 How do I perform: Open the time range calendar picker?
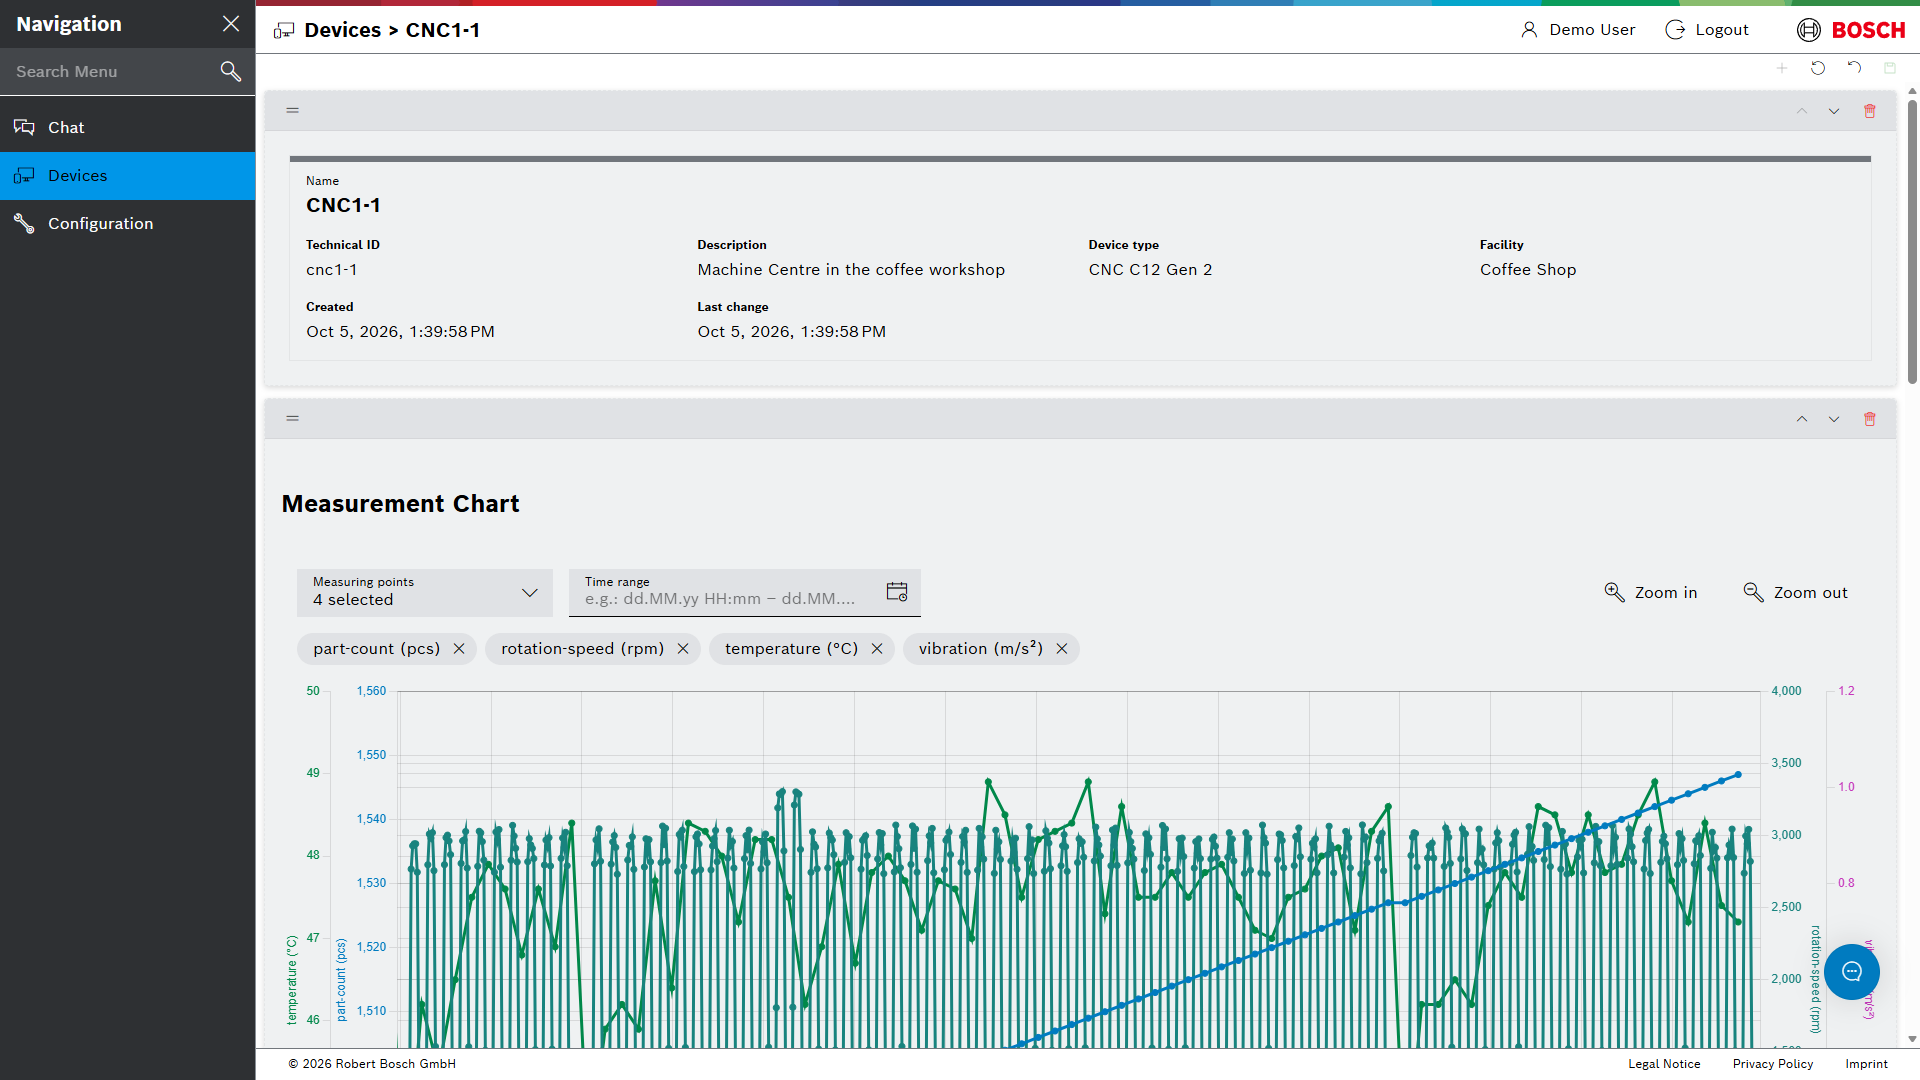pyautogui.click(x=897, y=592)
